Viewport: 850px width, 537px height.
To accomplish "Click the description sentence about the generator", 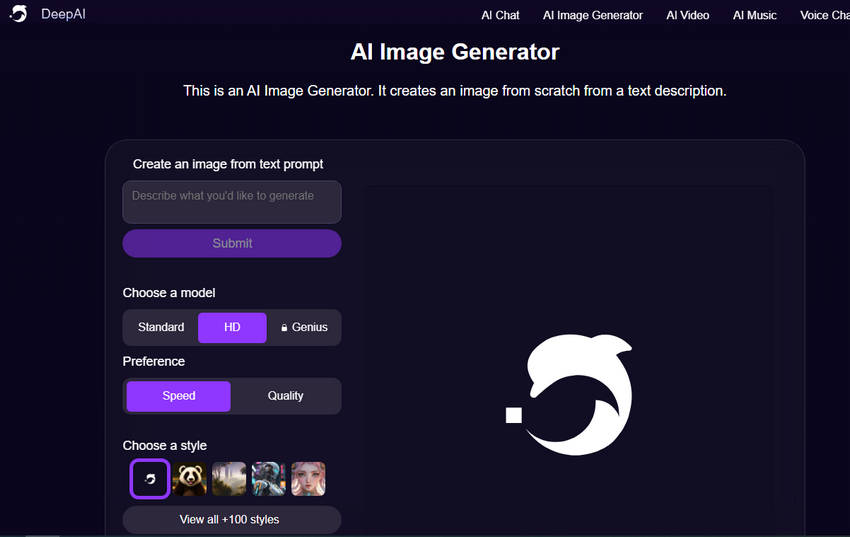I will click(x=455, y=90).
